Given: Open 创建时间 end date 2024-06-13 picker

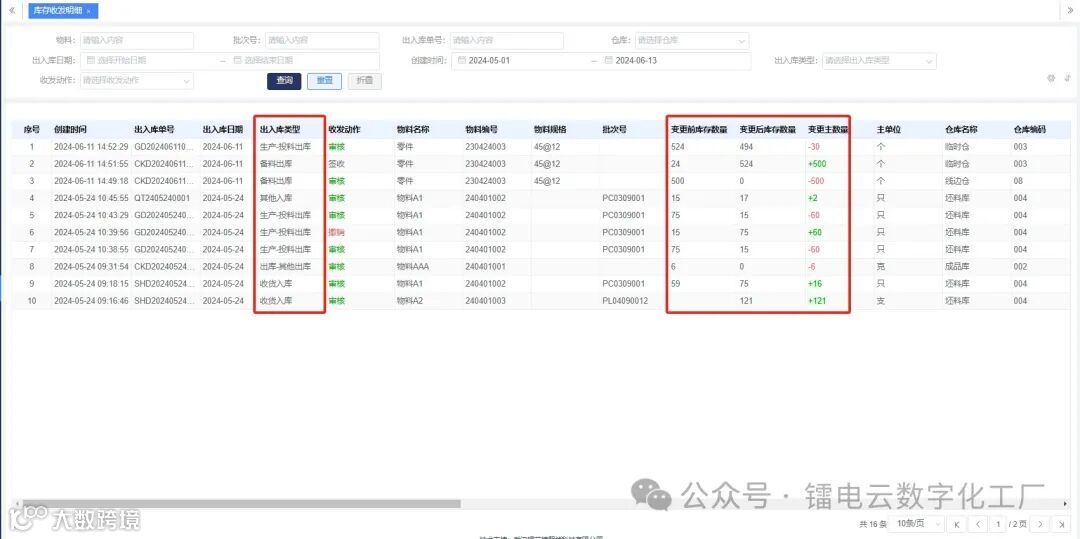Looking at the screenshot, I should tap(675, 61).
